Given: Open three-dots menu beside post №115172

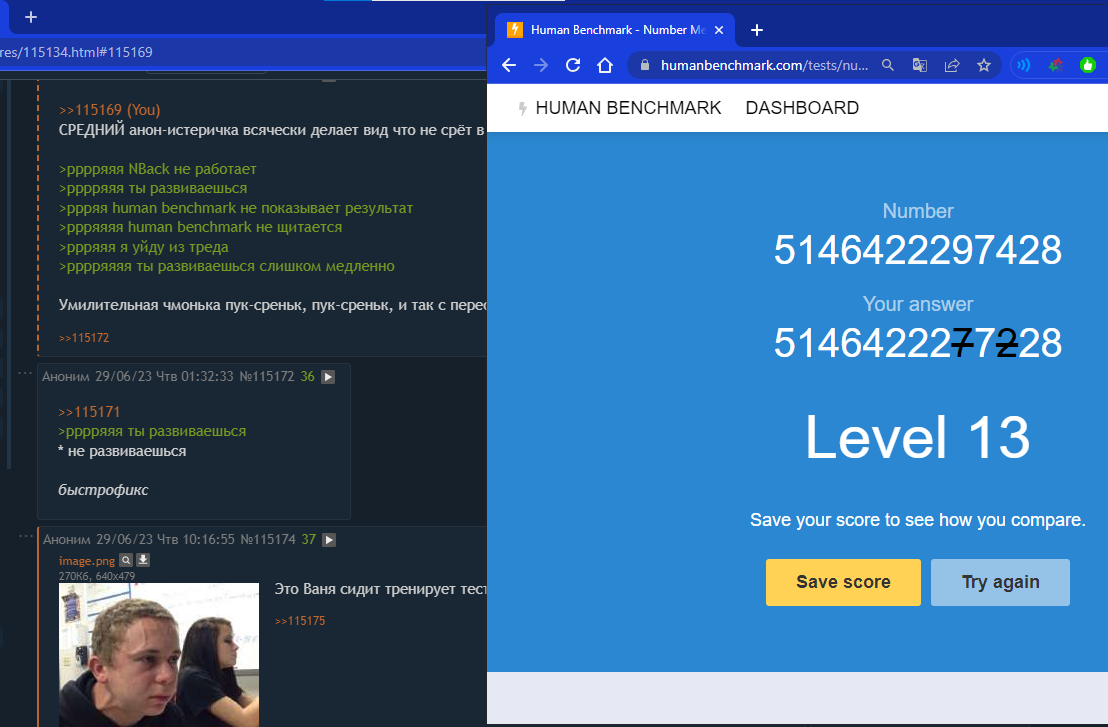Looking at the screenshot, I should (x=25, y=373).
